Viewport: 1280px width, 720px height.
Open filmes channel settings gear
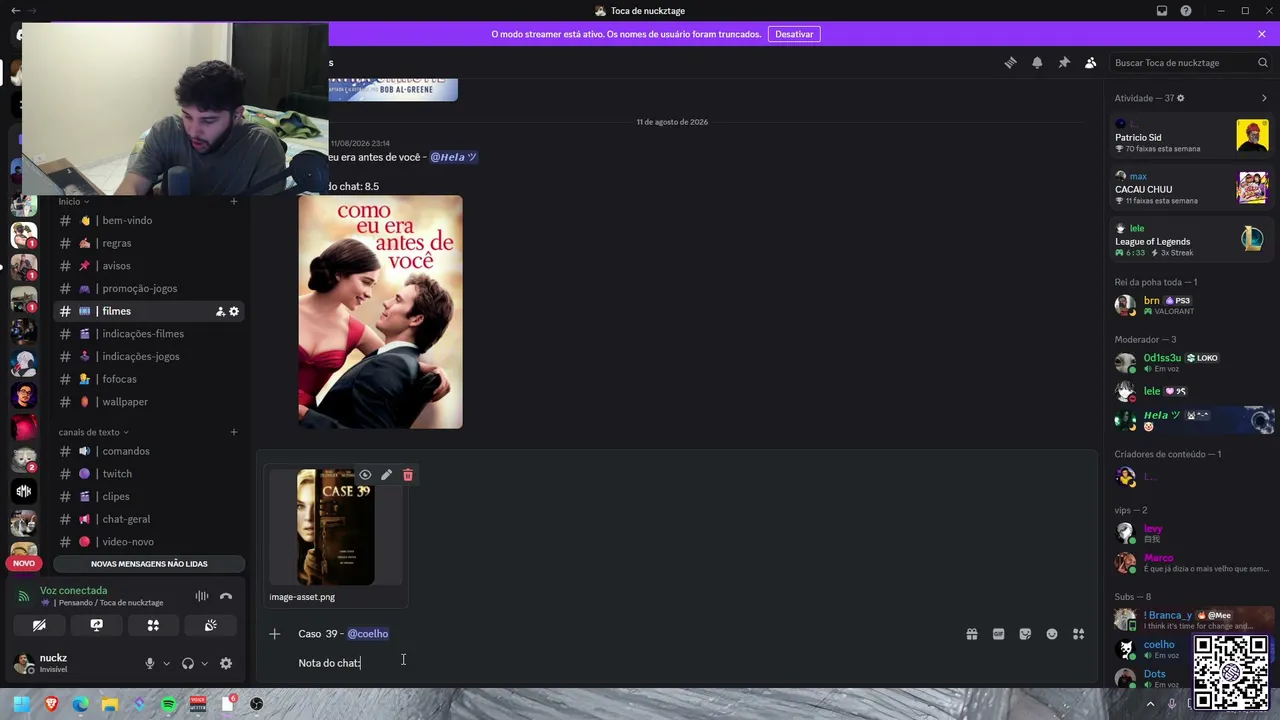coord(234,312)
